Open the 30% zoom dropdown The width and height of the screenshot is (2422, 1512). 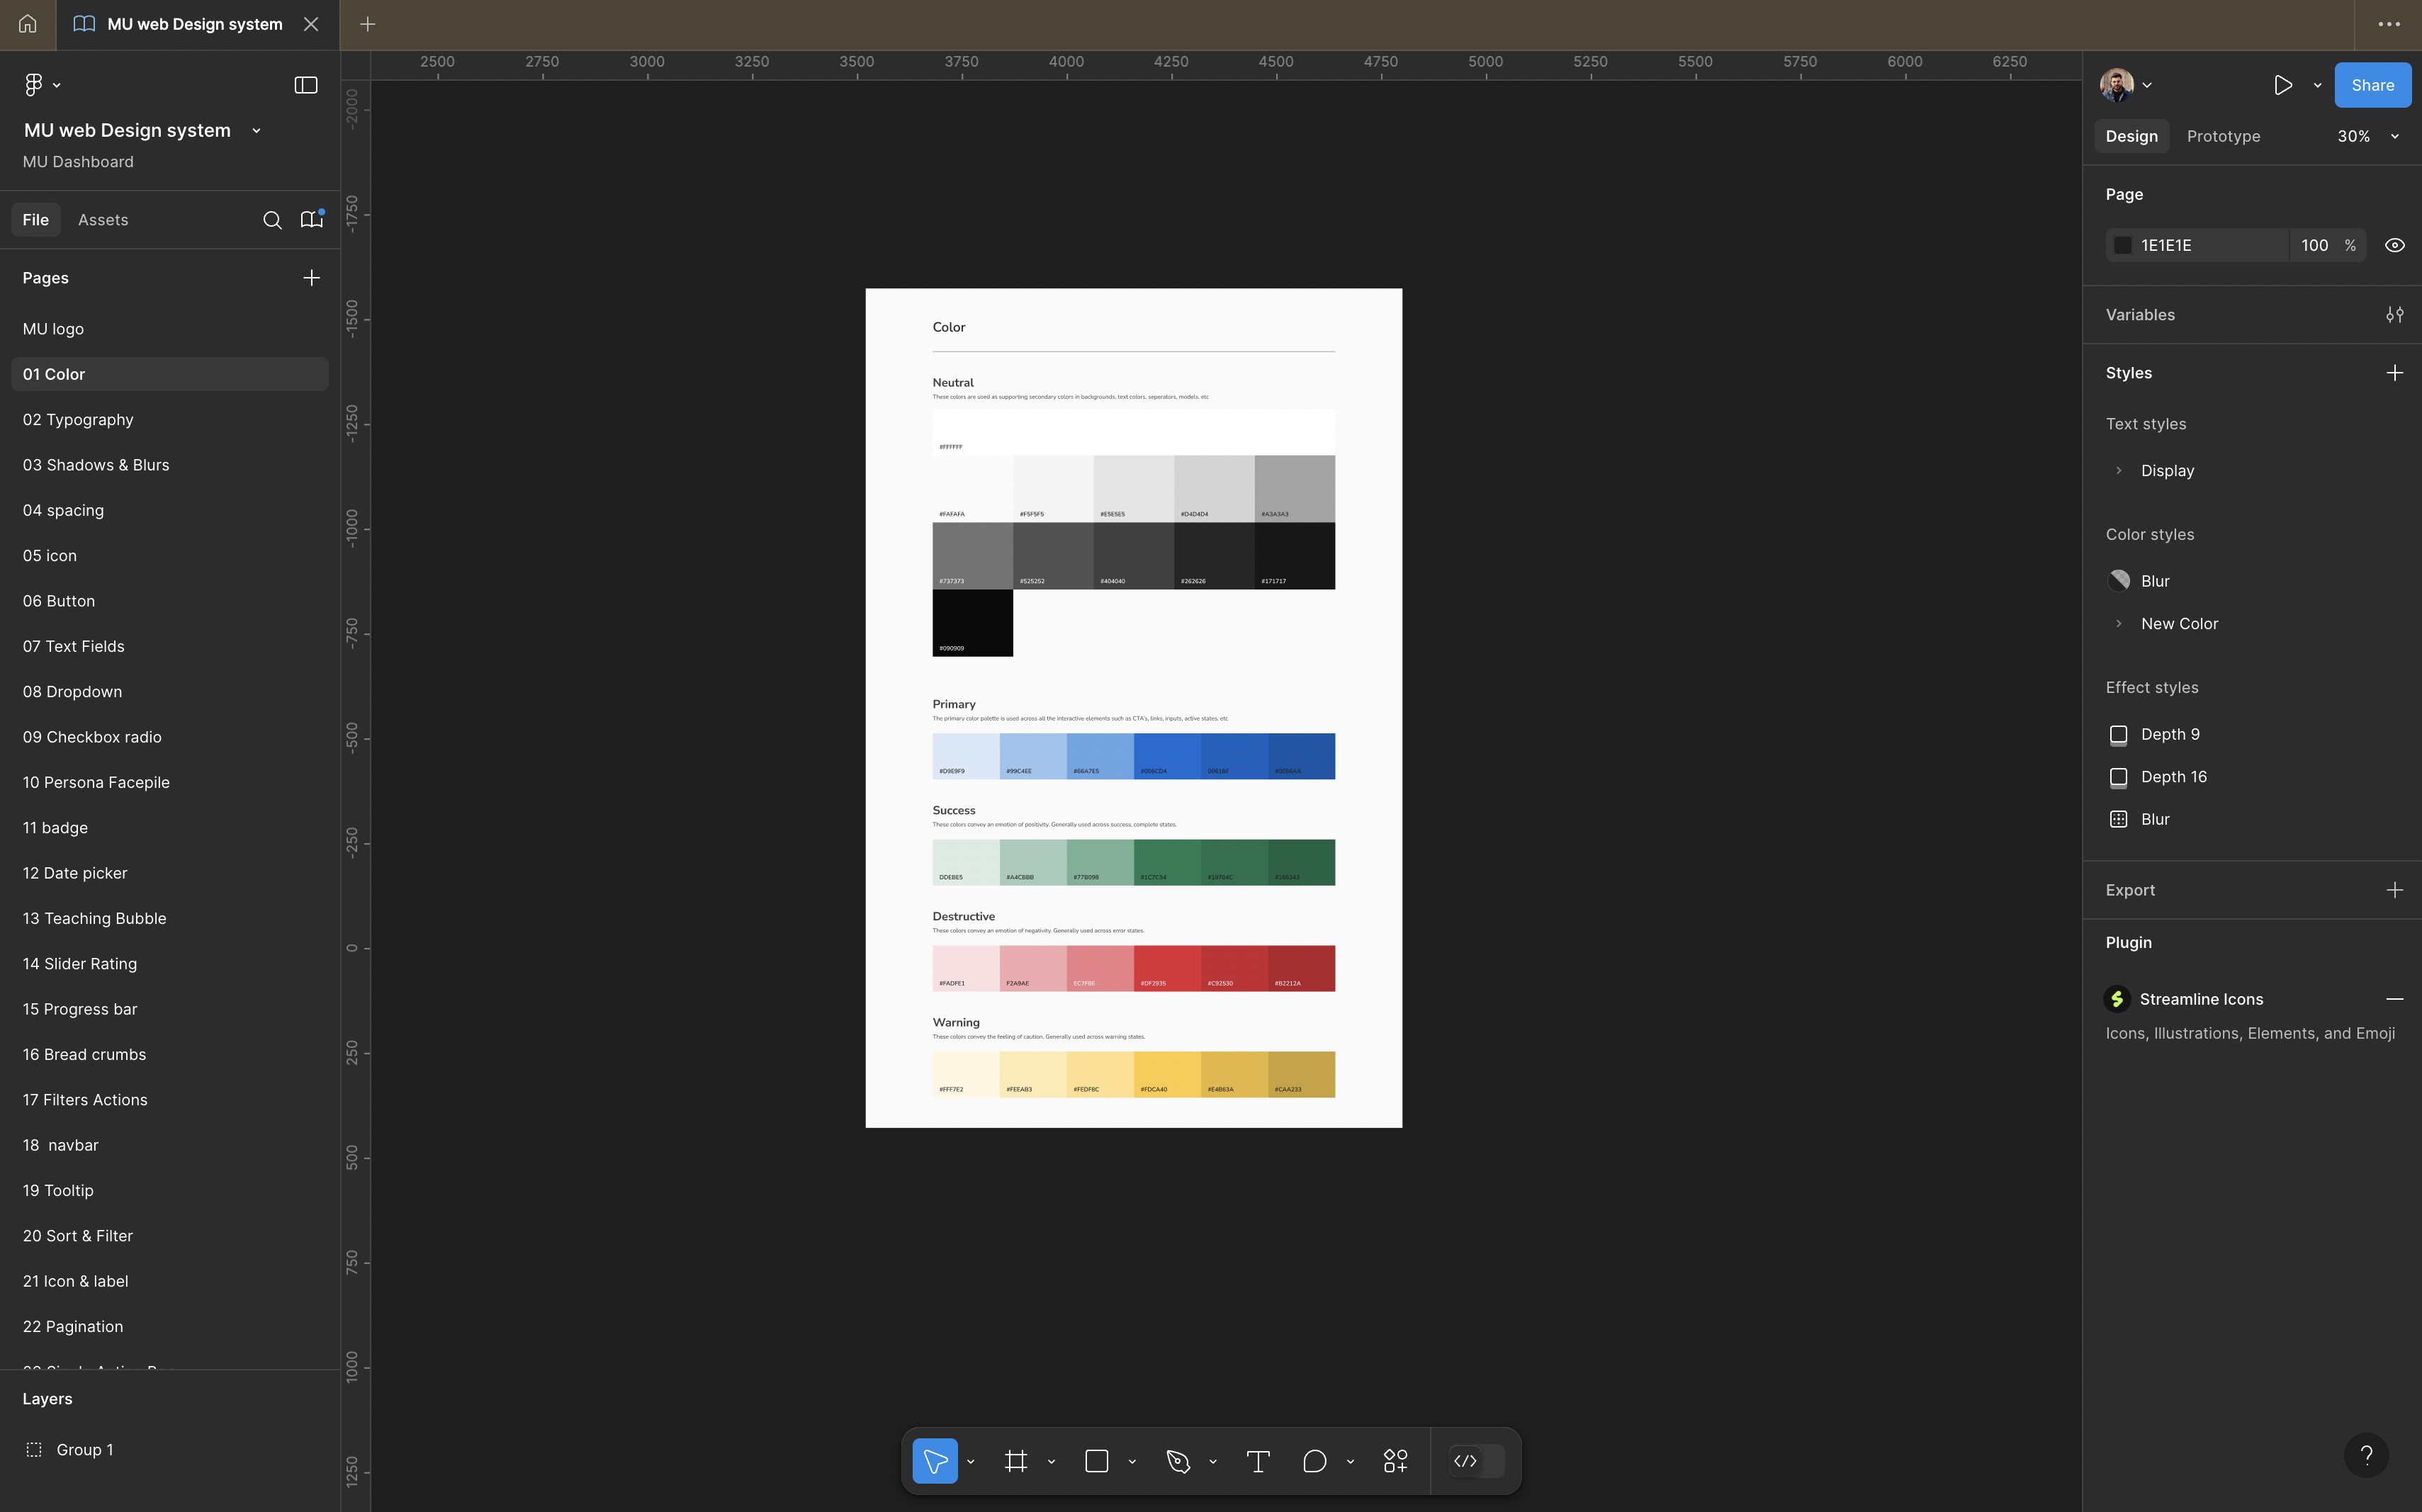2367,136
